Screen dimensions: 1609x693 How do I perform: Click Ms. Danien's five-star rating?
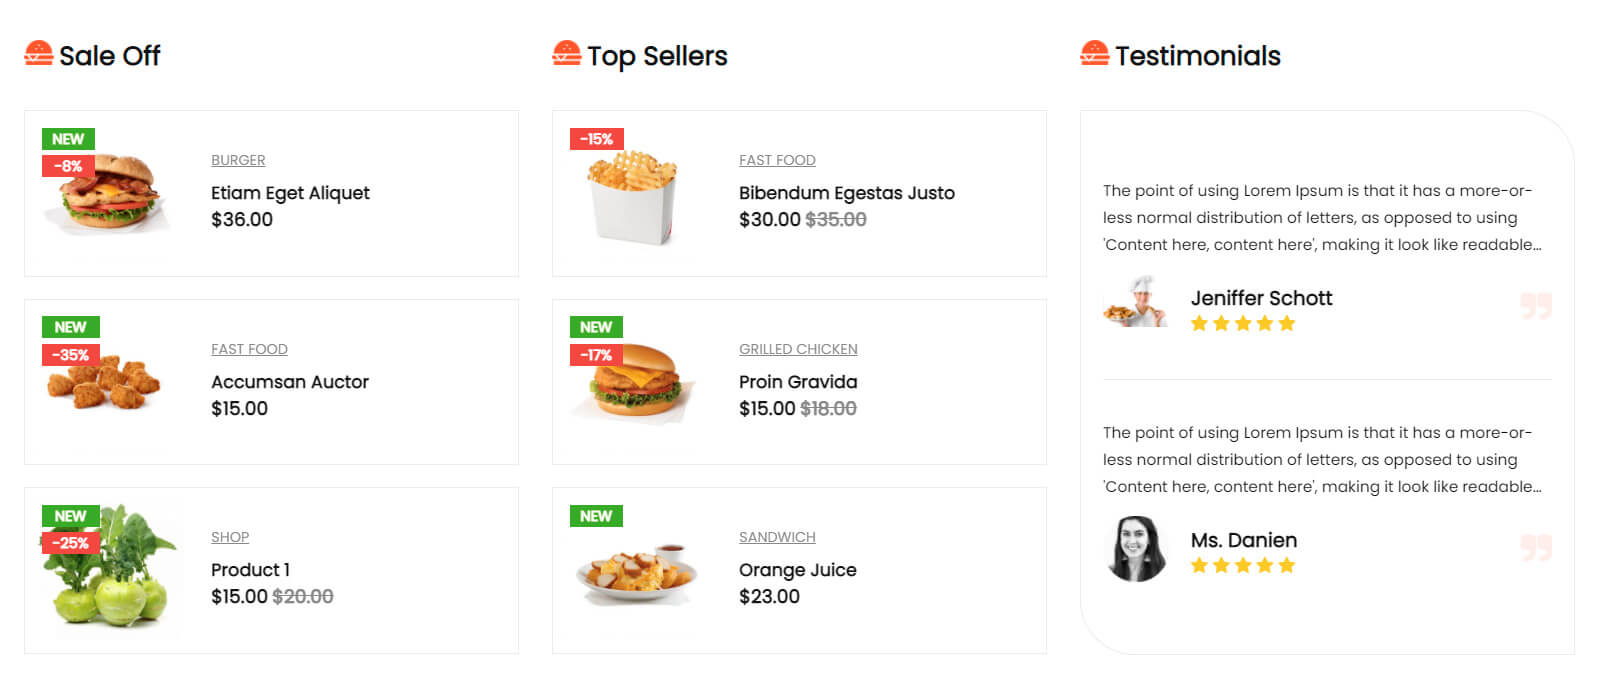pos(1242,565)
